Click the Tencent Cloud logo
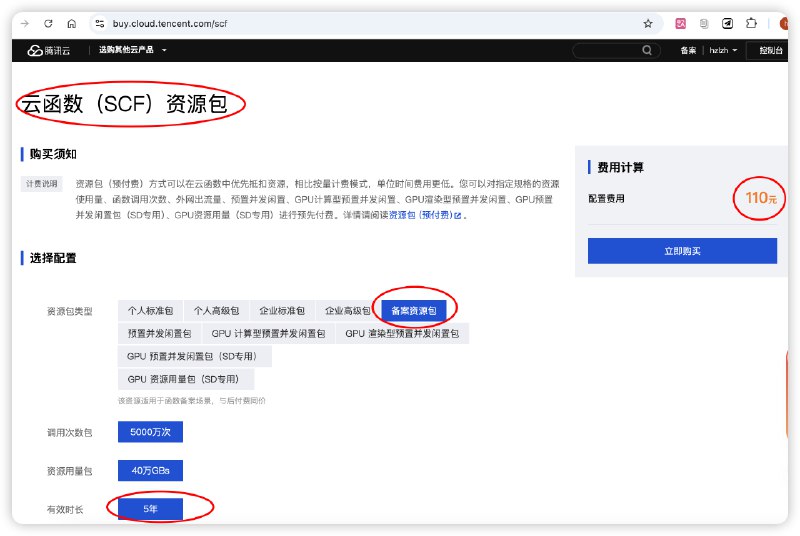This screenshot has width=800, height=536. (49, 50)
